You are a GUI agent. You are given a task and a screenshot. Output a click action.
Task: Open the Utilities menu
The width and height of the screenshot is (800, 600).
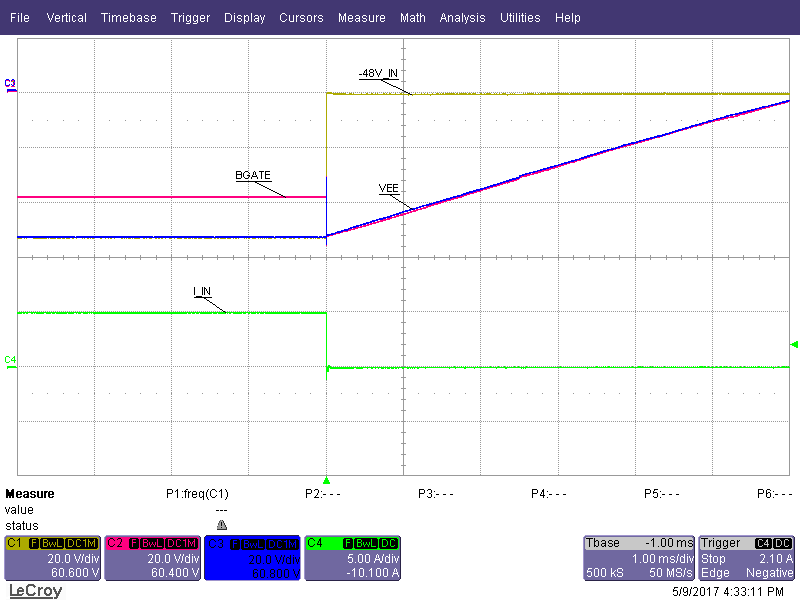pos(520,18)
